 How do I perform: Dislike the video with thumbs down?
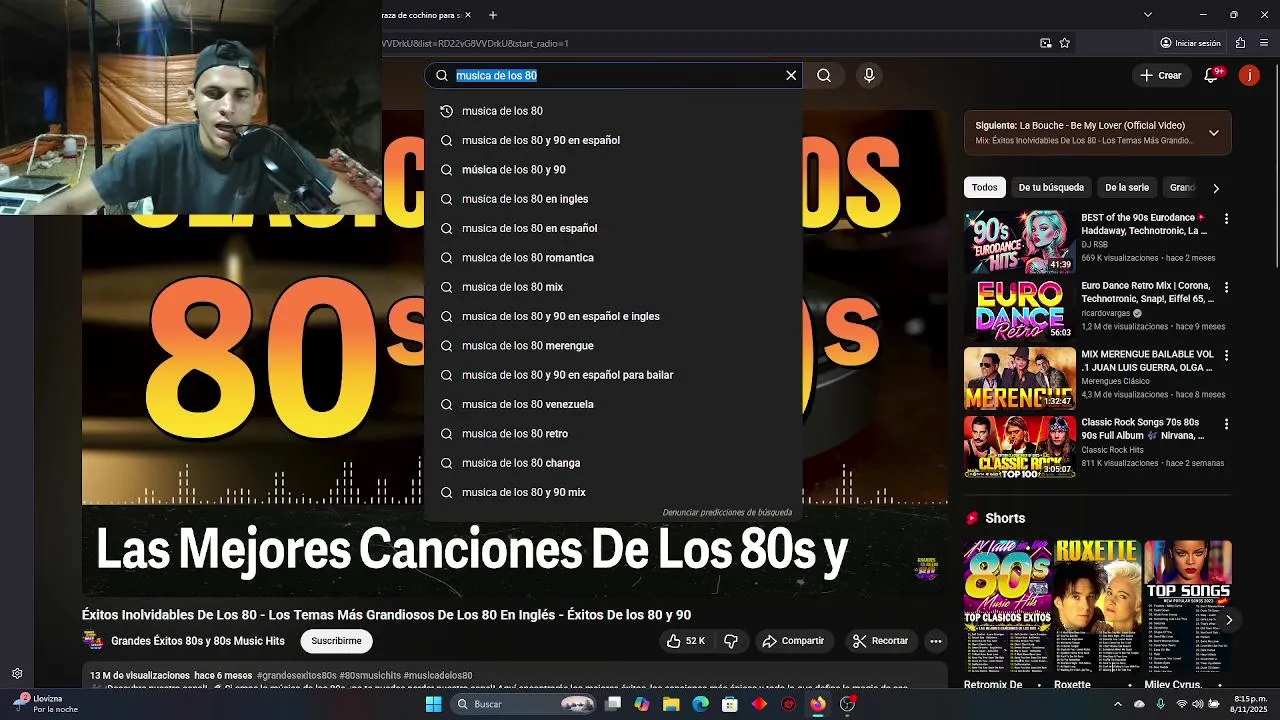(x=731, y=641)
